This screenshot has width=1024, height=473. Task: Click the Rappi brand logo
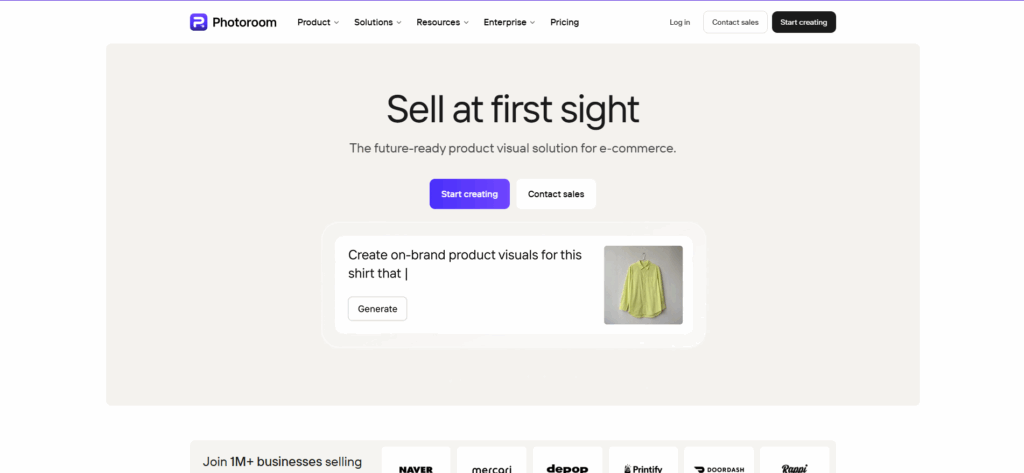click(x=794, y=468)
